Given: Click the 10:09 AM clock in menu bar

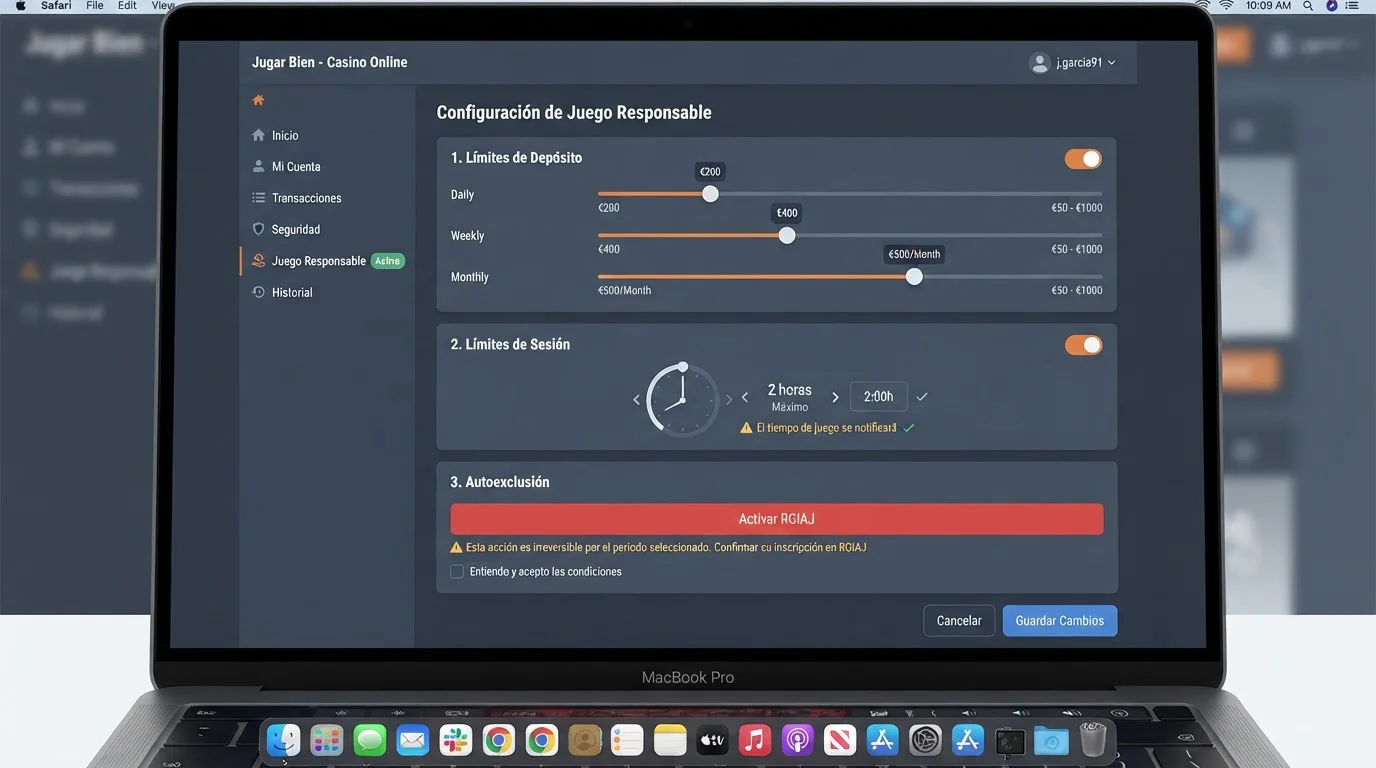Looking at the screenshot, I should pos(1269,6).
